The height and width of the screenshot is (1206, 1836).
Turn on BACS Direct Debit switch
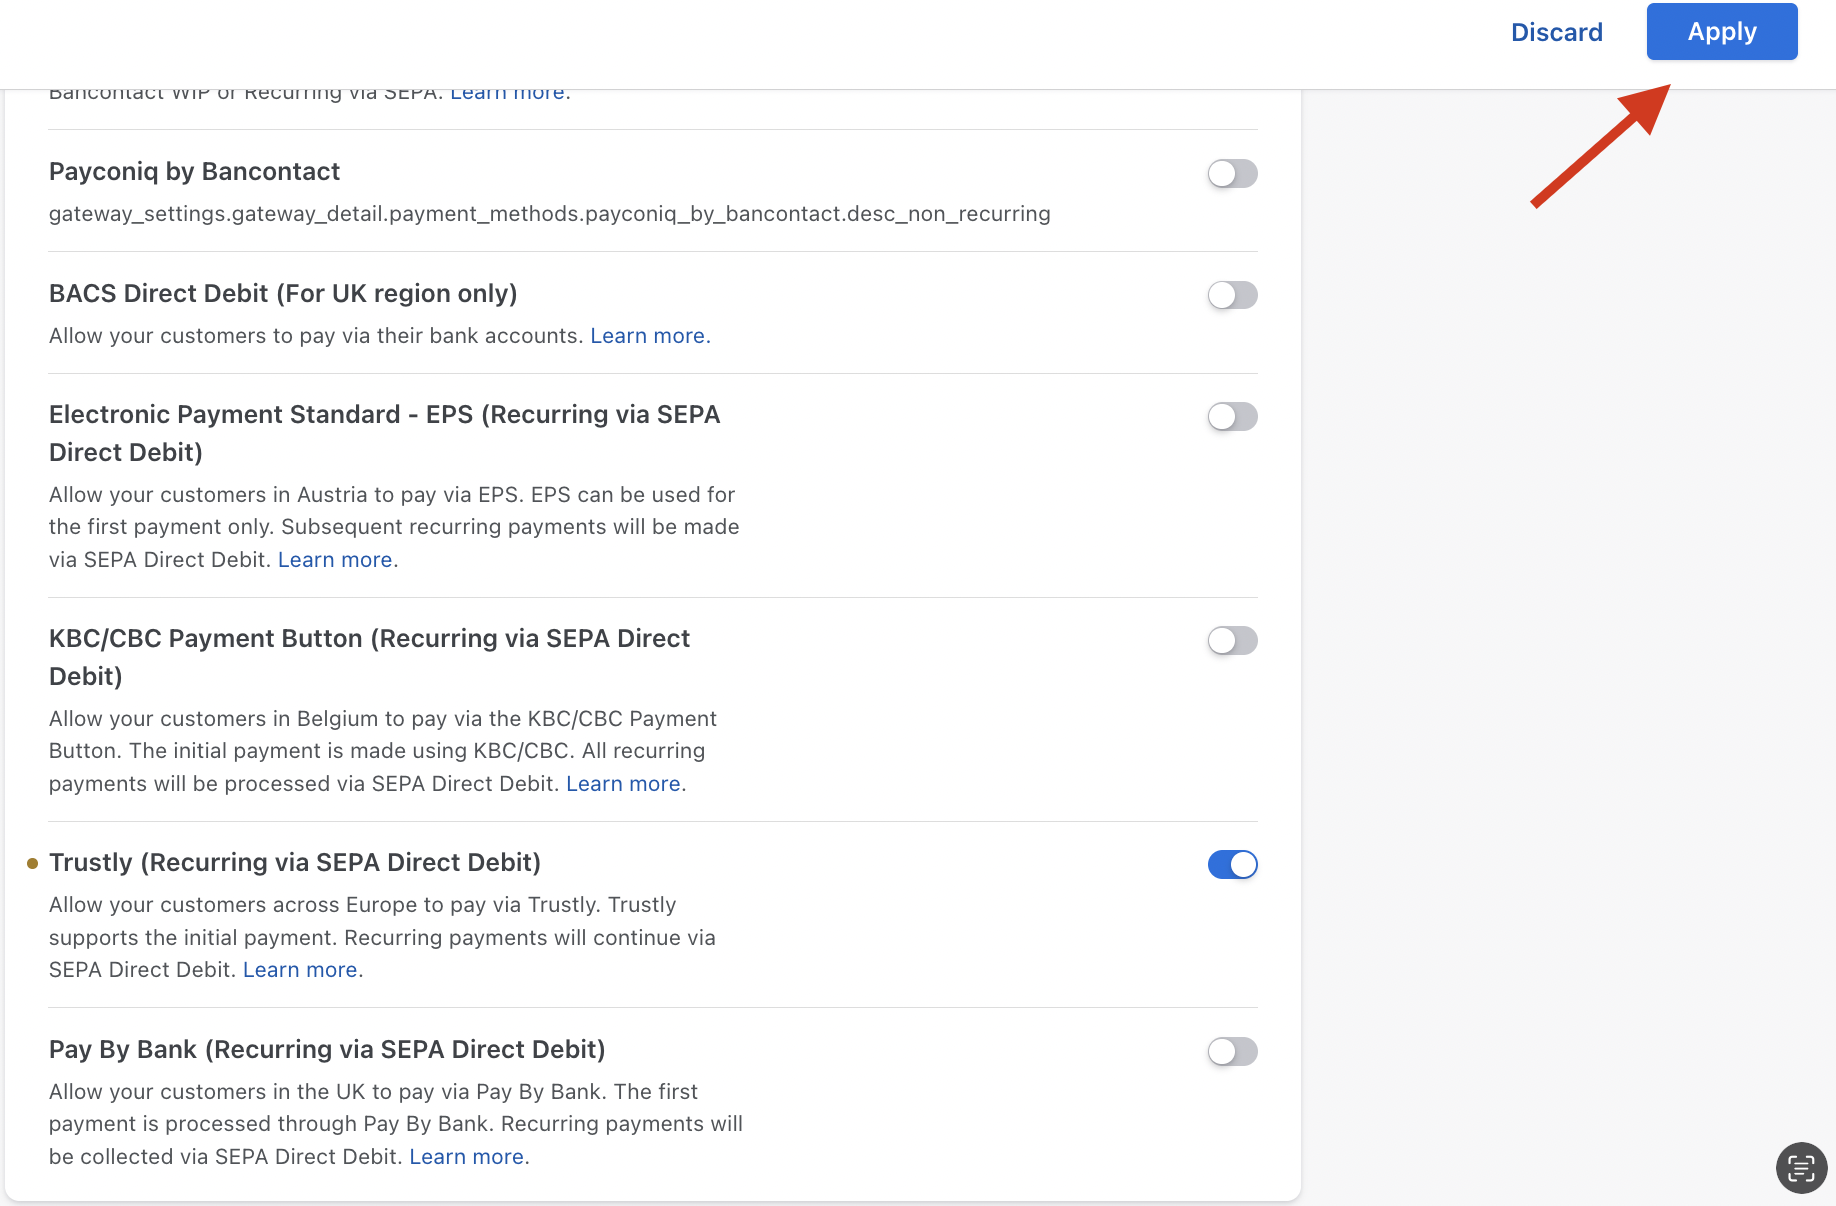1231,296
